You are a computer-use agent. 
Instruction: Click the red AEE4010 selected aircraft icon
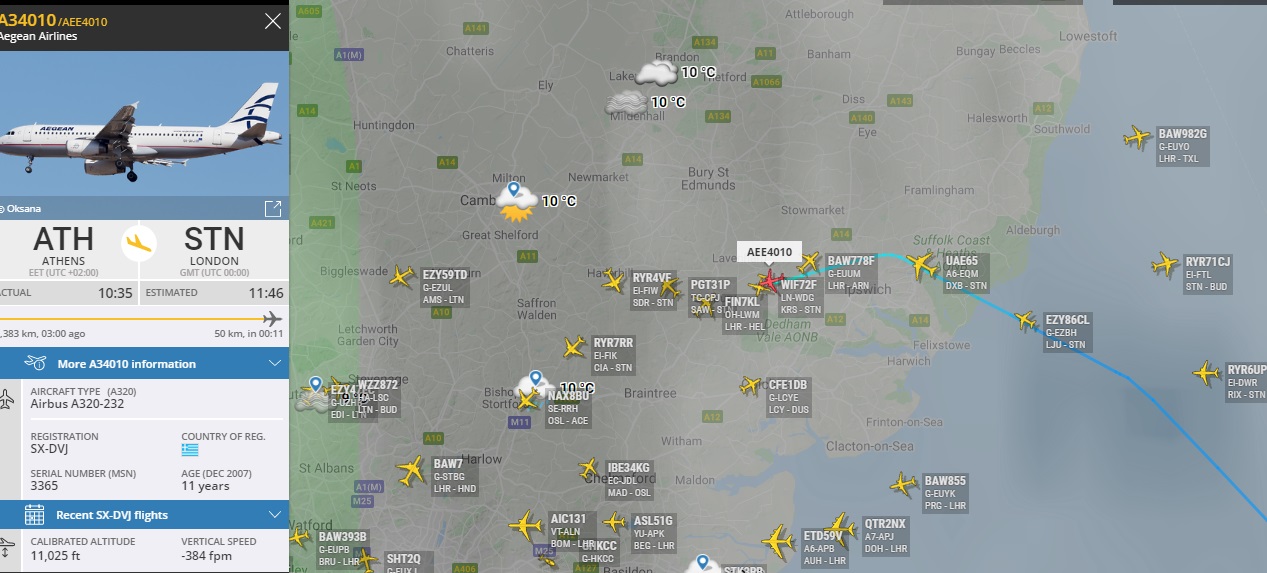coord(769,279)
